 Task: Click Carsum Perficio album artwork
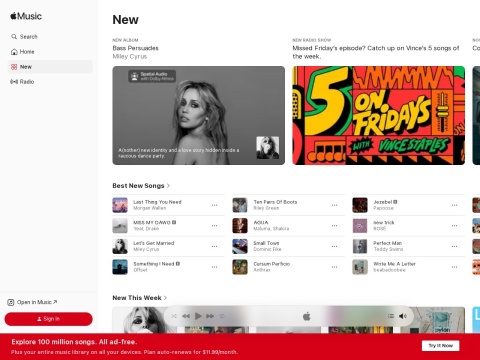coord(240,267)
